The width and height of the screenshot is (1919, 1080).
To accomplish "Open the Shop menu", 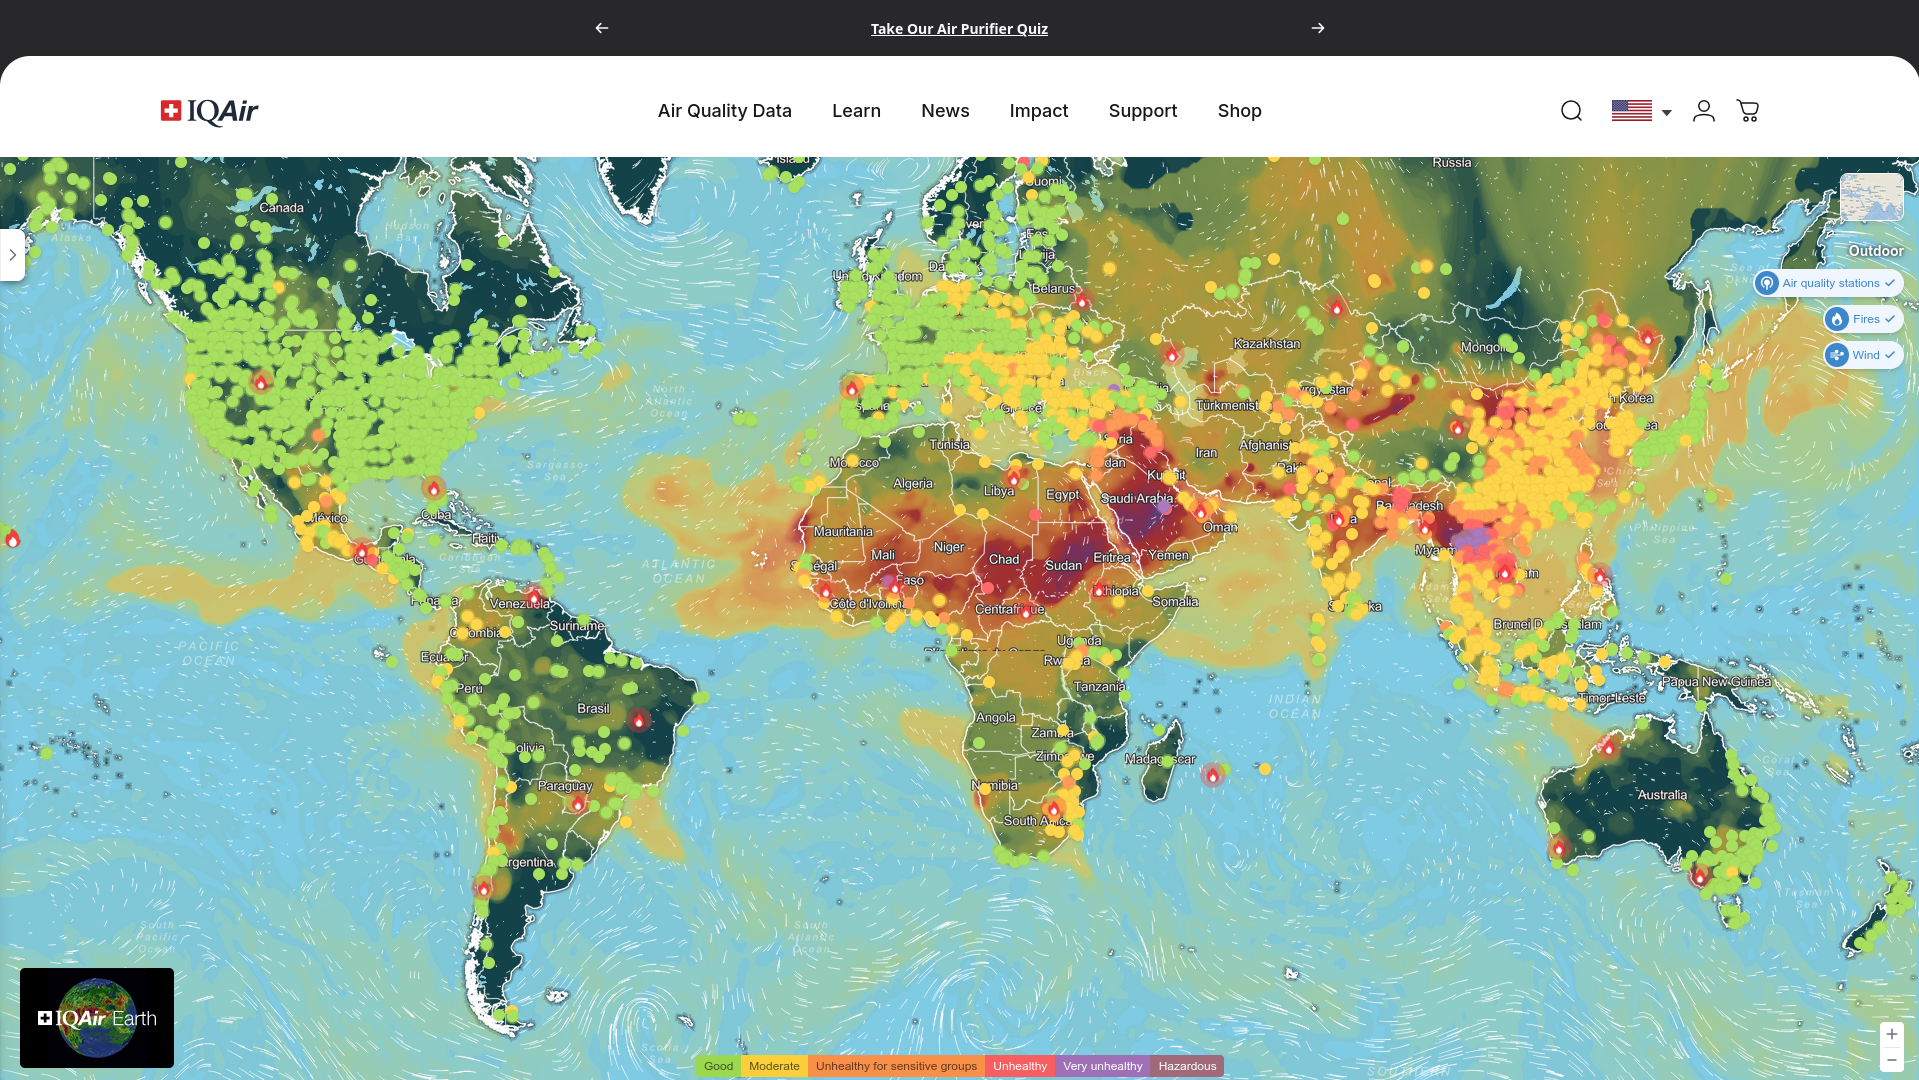I will [1240, 111].
